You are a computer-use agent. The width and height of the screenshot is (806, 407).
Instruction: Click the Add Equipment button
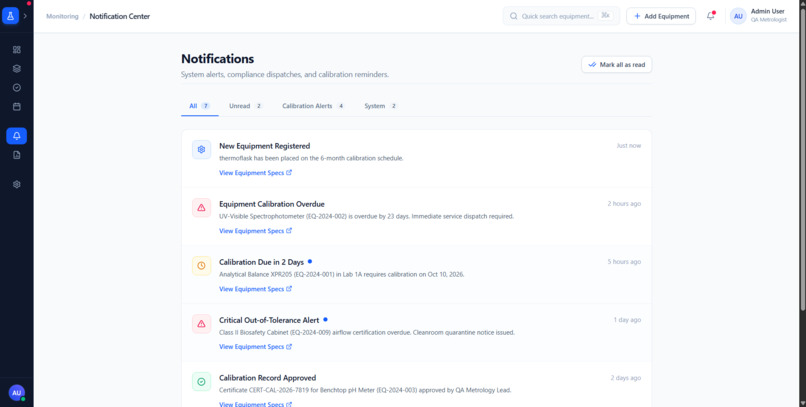pos(661,16)
